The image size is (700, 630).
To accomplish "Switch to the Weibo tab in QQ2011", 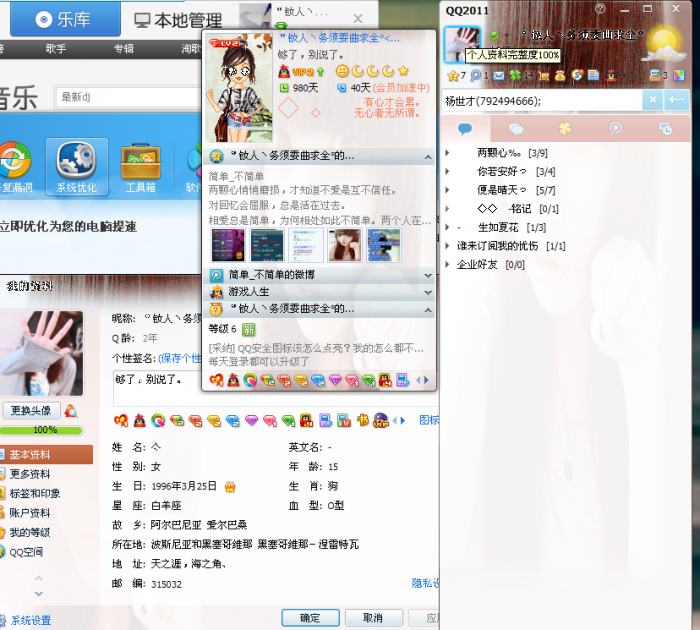I will [615, 129].
